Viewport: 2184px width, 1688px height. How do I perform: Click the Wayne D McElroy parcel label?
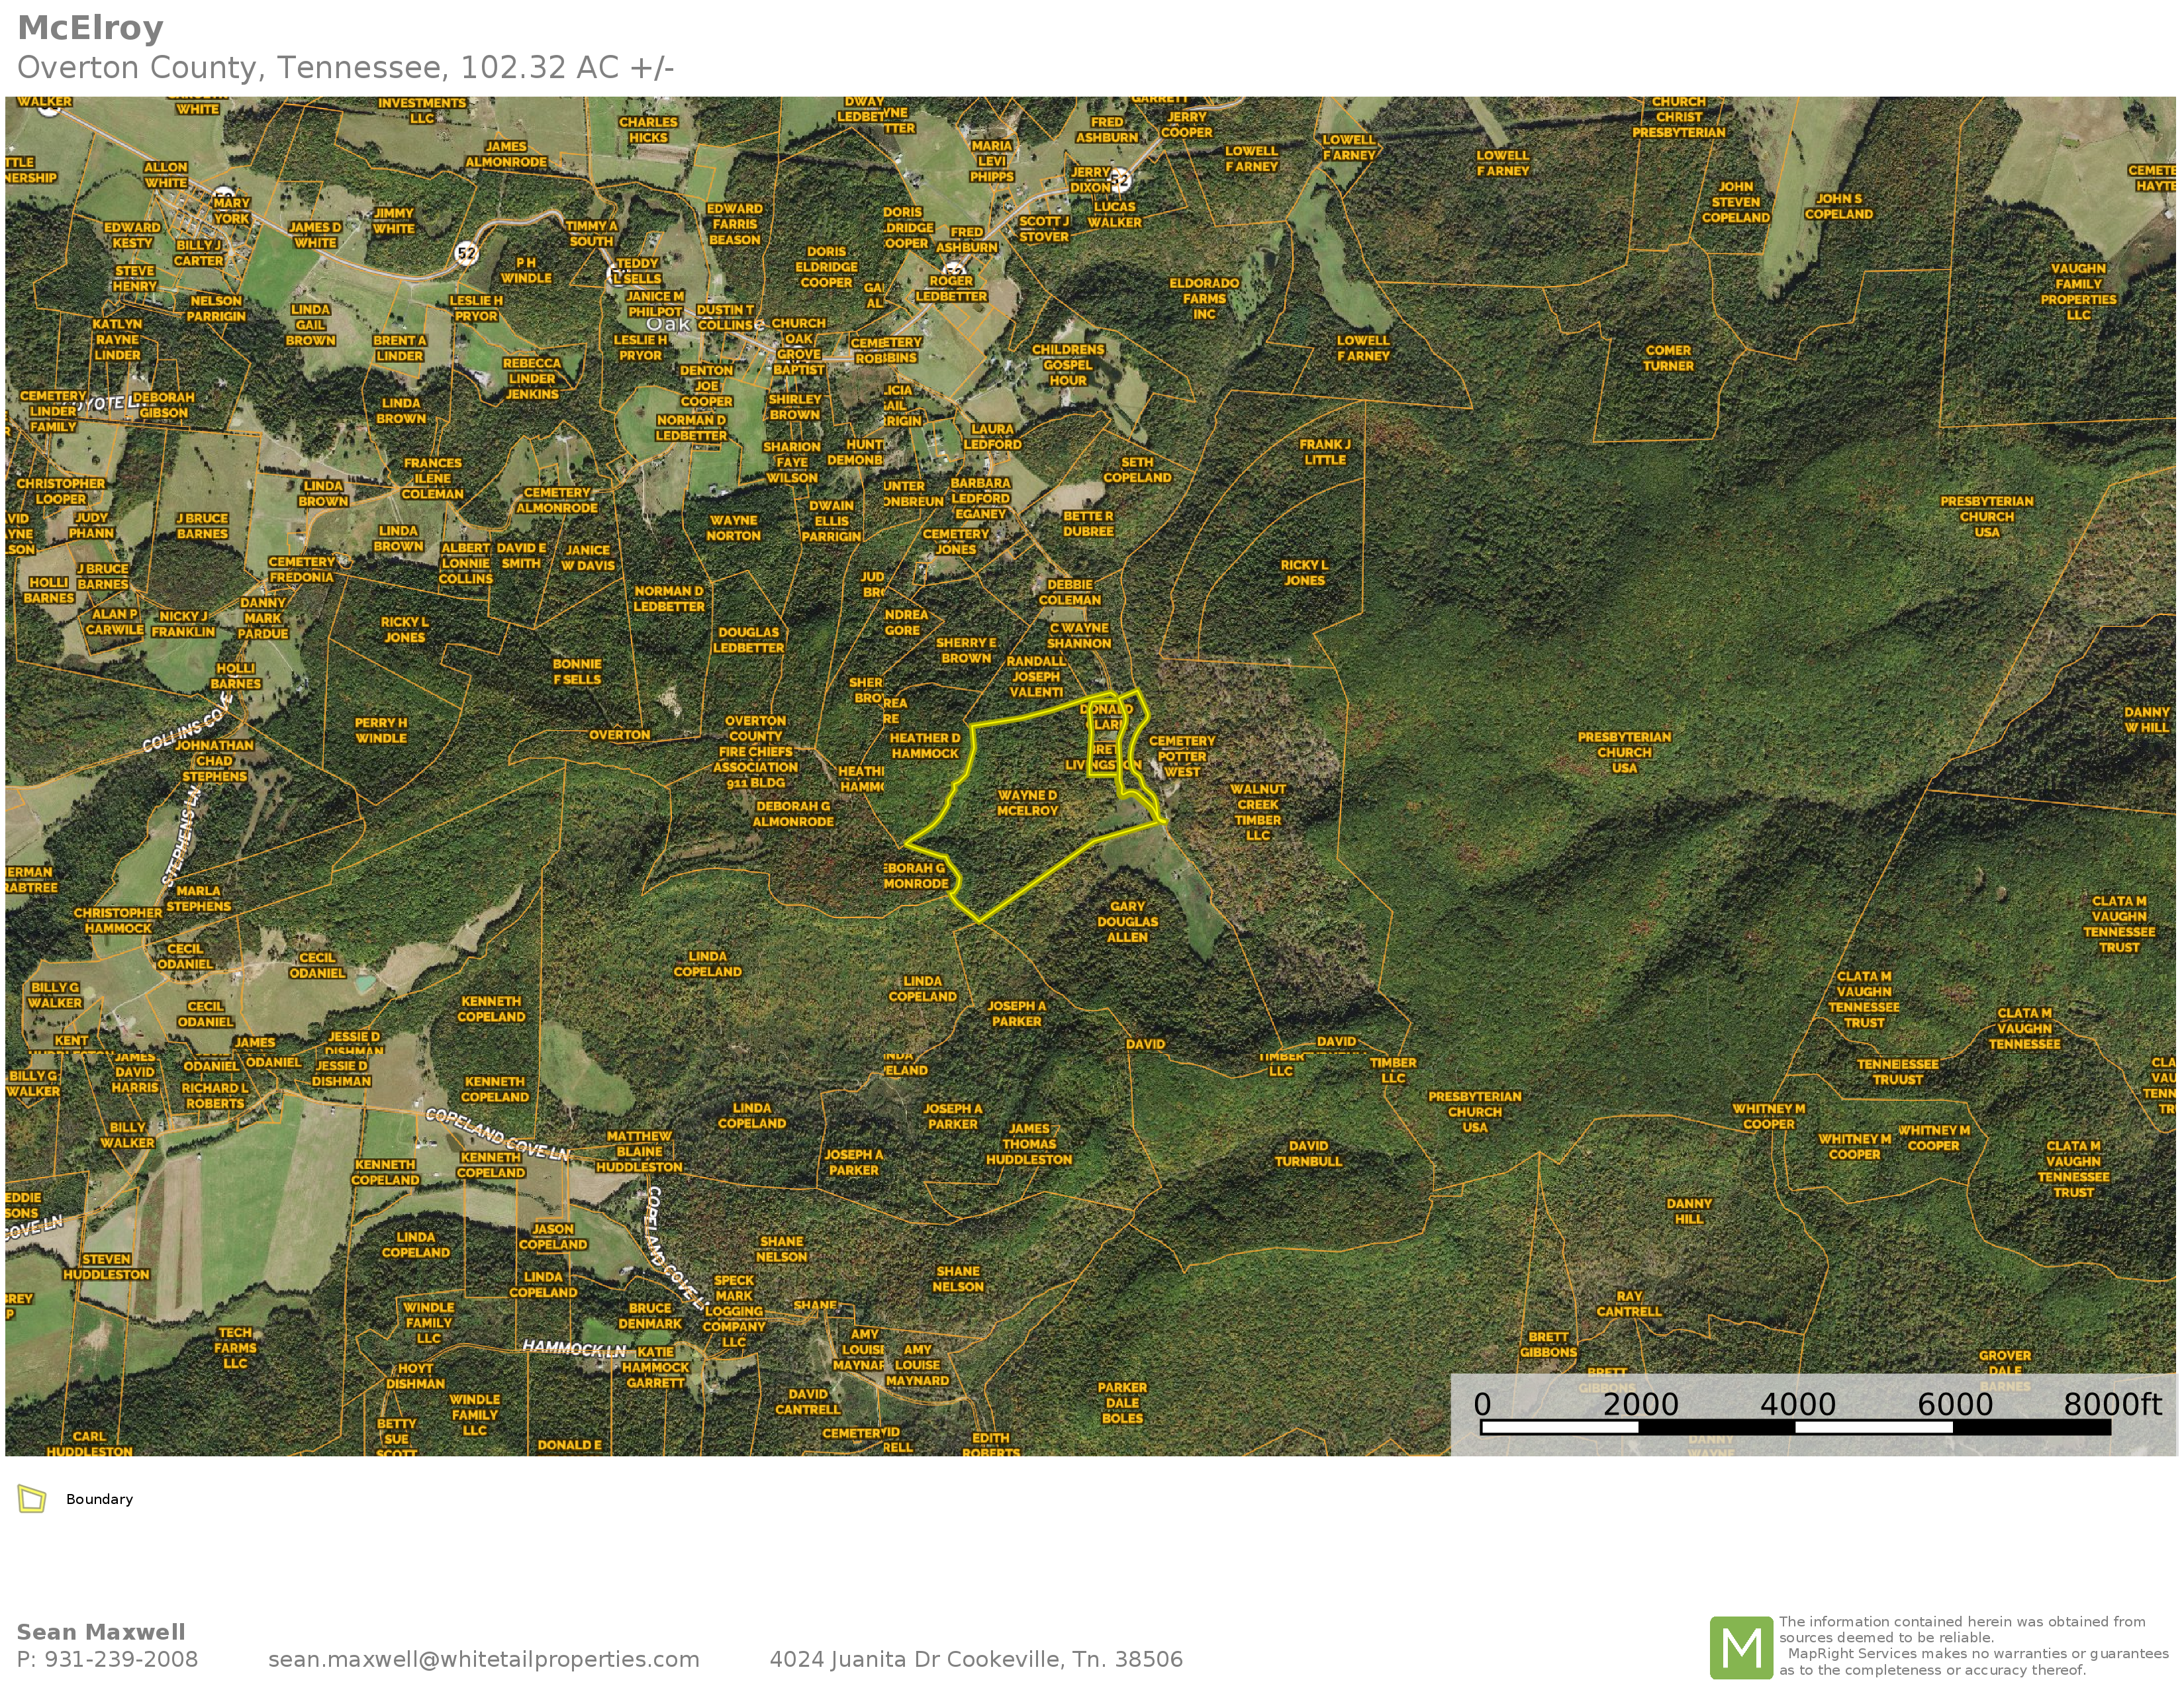1027,803
